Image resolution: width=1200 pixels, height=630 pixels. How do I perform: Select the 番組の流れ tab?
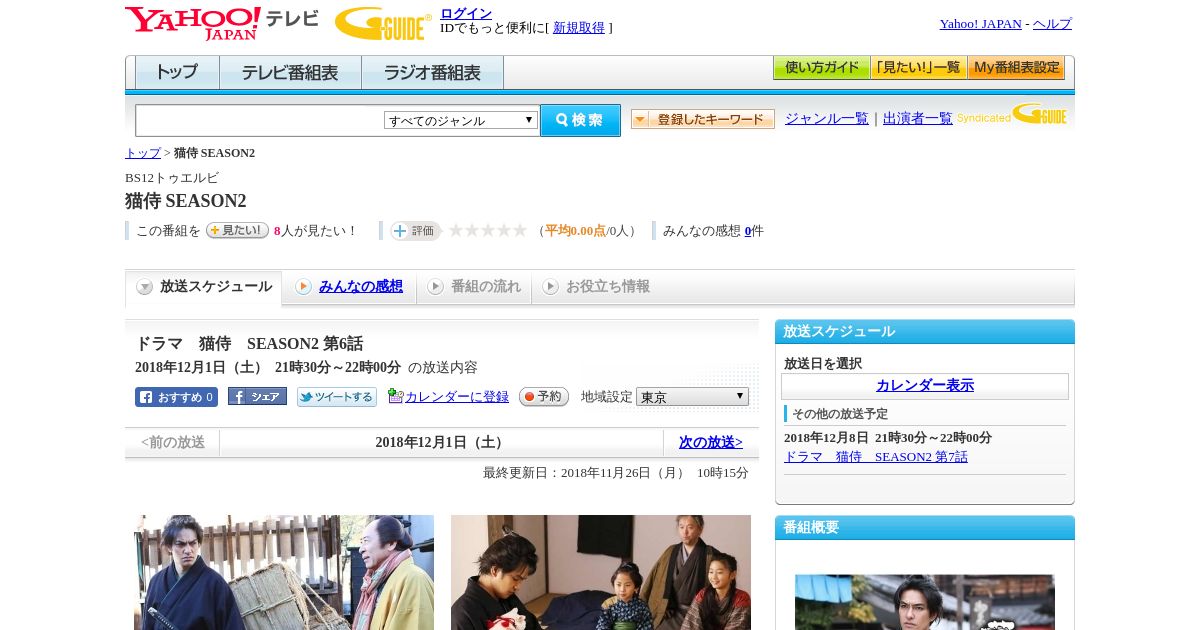(474, 286)
